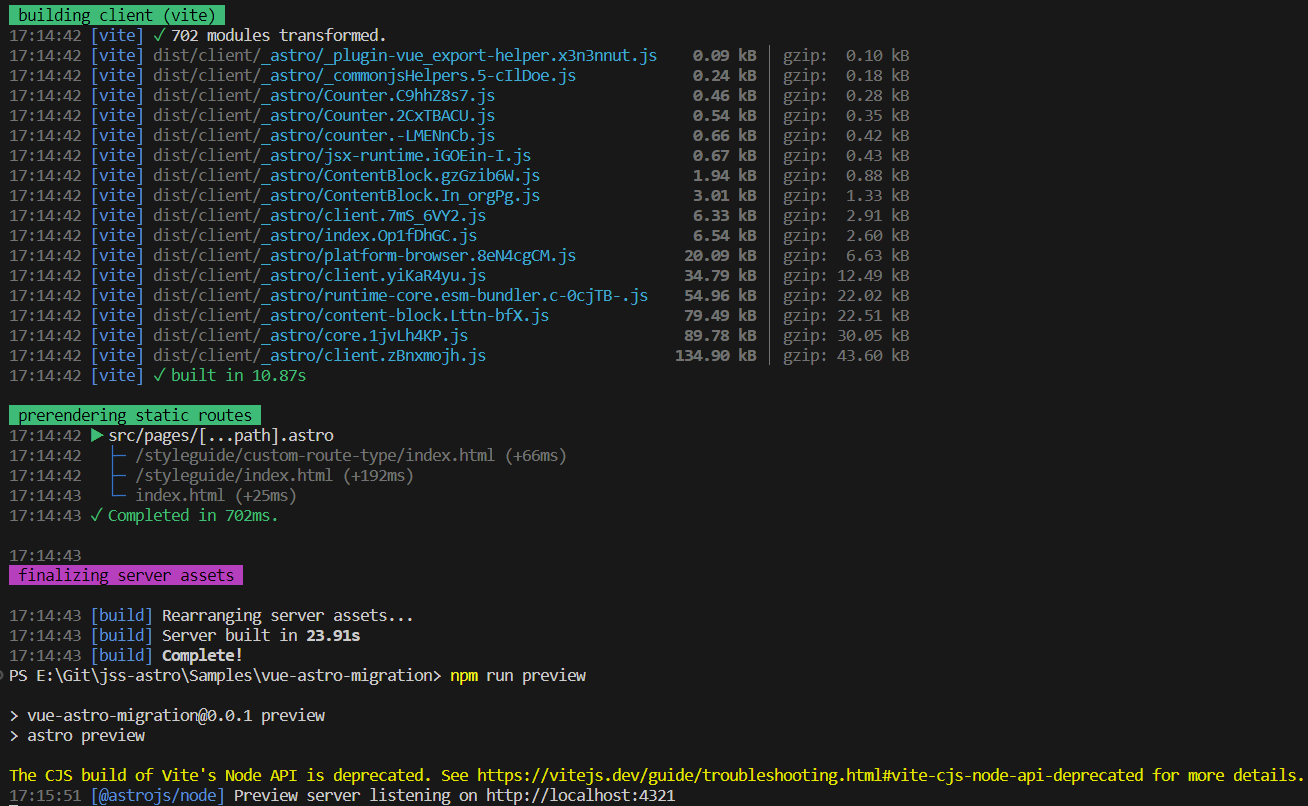1308x806 pixels.
Task: Click the "prerendering static routes" label
Action: [x=134, y=415]
